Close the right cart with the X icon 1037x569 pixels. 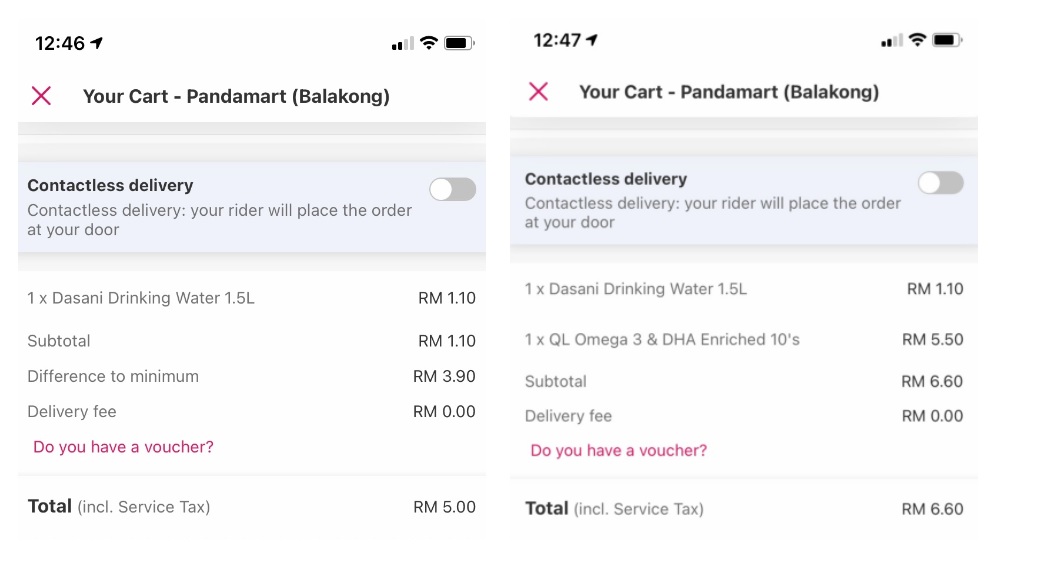tap(538, 91)
